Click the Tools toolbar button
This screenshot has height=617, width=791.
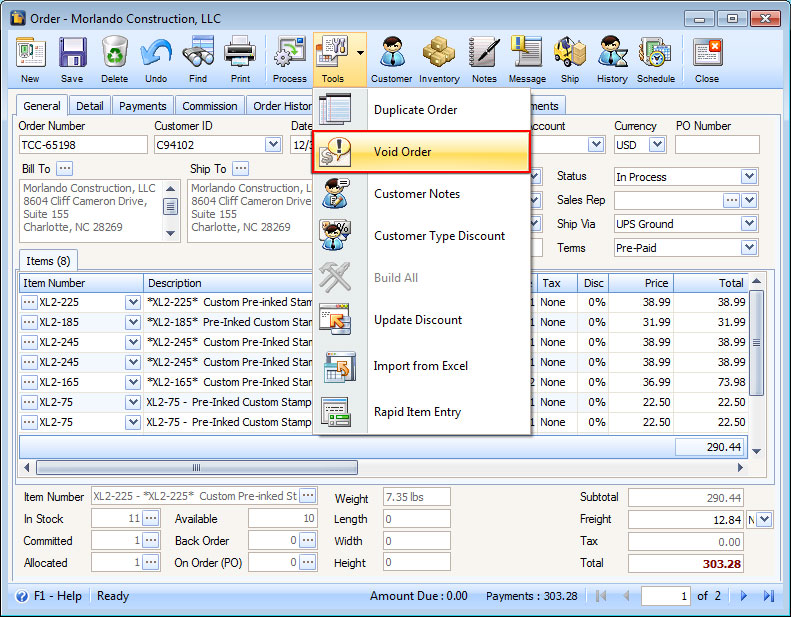click(x=333, y=59)
